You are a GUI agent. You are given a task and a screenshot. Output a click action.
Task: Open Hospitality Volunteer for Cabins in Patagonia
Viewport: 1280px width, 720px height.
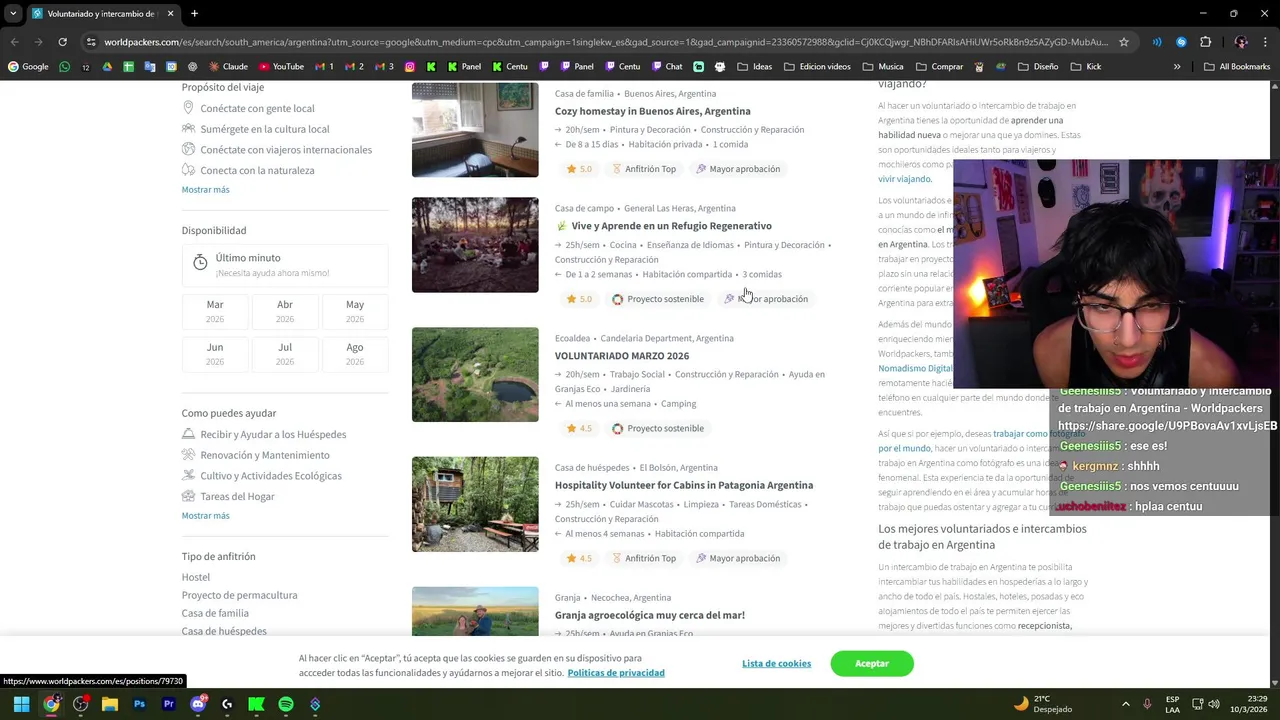pyautogui.click(x=684, y=485)
